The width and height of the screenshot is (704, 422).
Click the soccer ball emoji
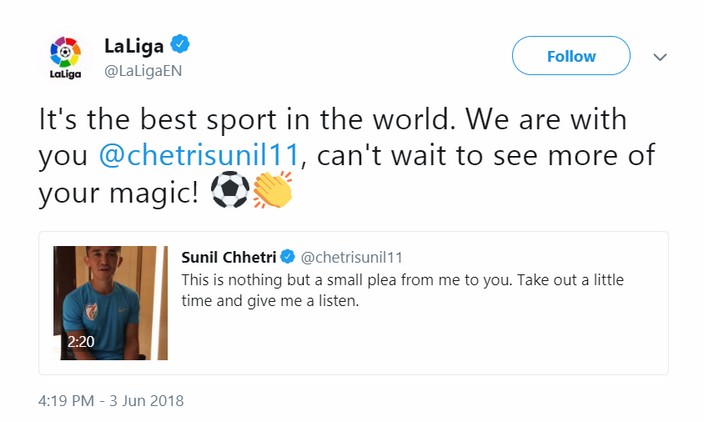coord(230,189)
